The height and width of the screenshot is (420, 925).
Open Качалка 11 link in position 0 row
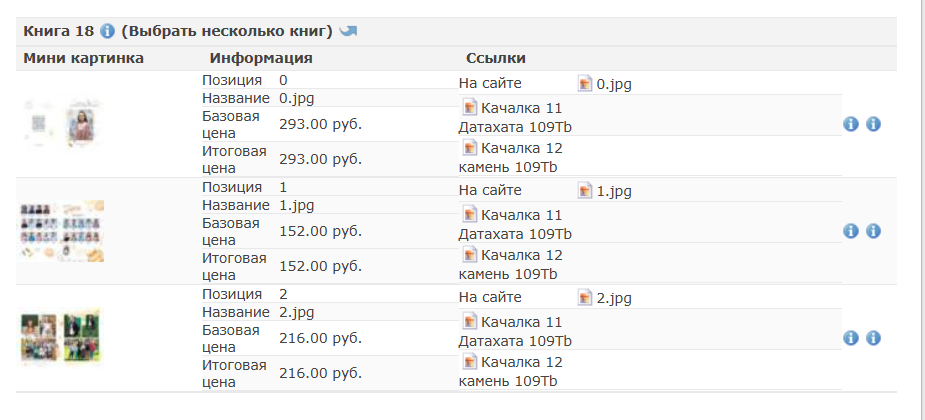[521, 108]
